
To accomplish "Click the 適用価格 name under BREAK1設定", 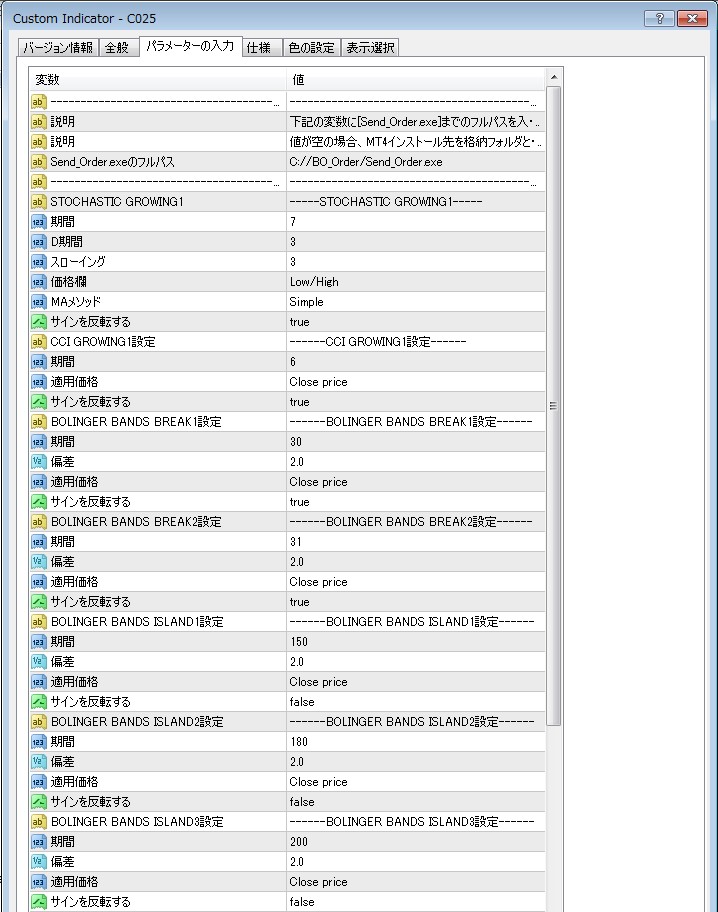I will point(74,482).
